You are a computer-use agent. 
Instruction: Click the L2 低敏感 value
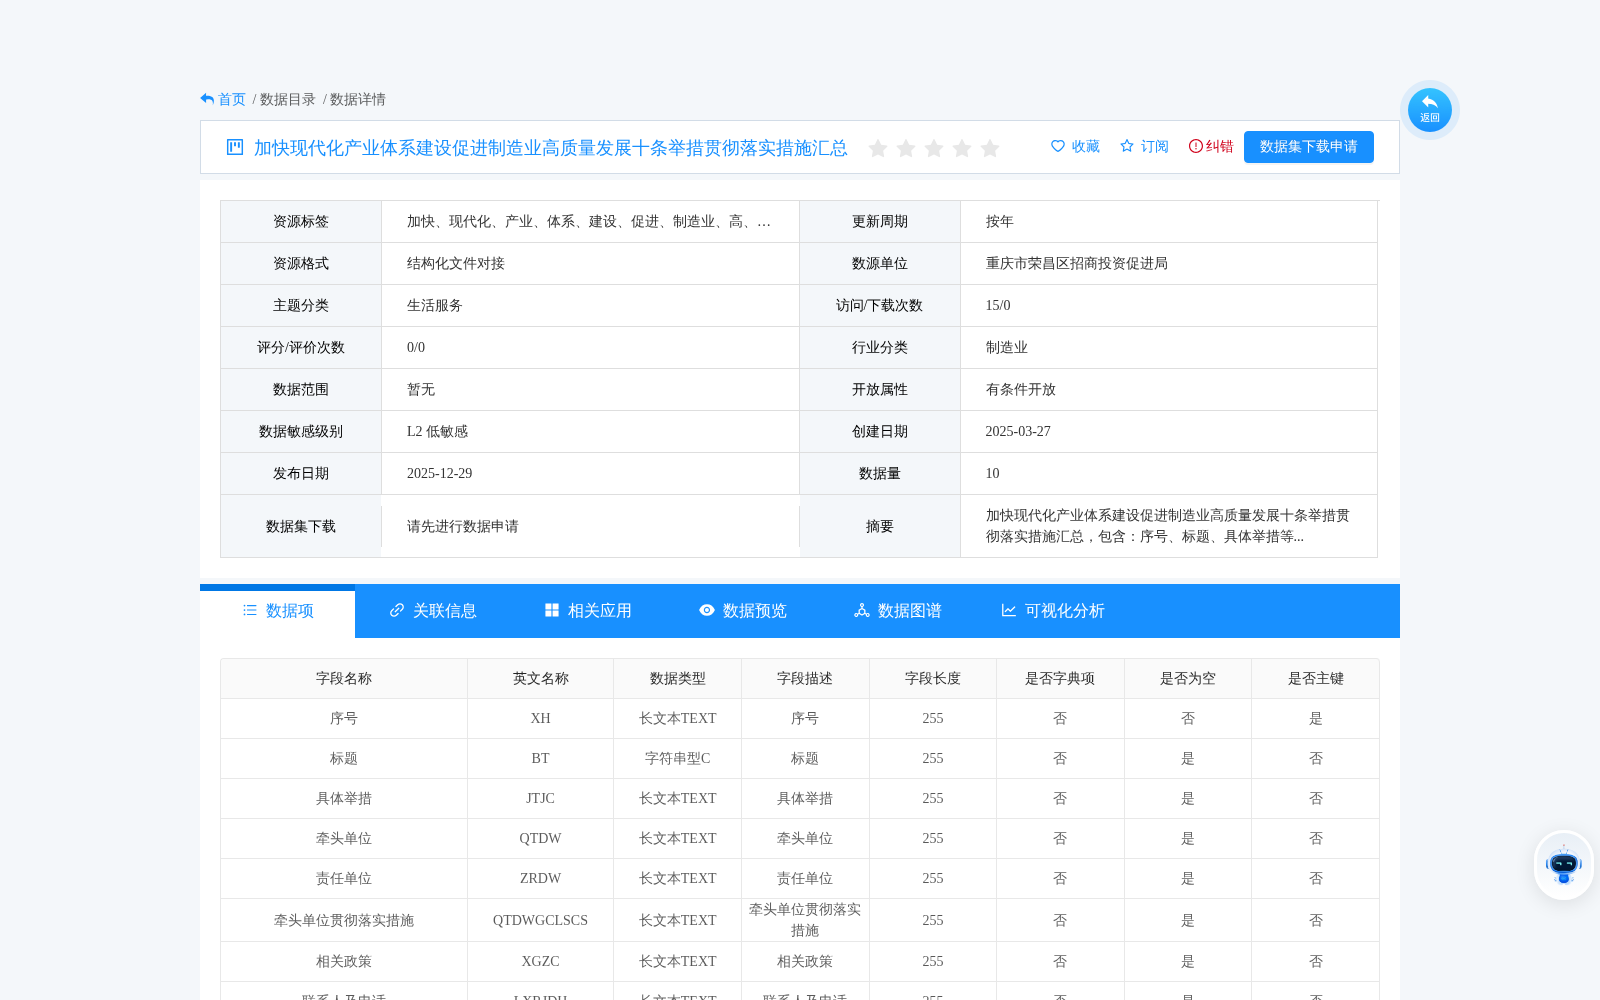point(437,432)
